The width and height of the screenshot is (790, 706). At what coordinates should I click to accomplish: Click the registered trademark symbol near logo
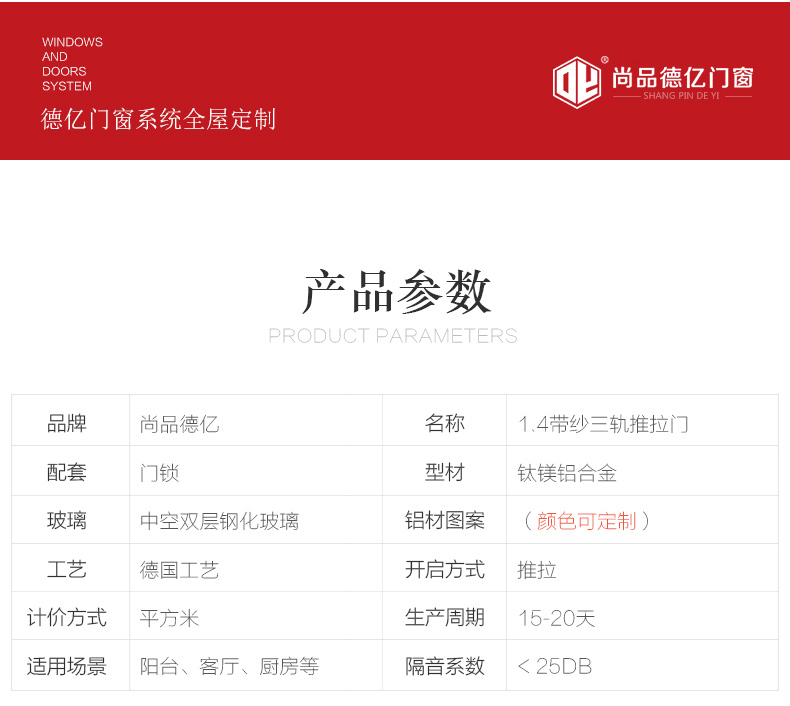605,60
